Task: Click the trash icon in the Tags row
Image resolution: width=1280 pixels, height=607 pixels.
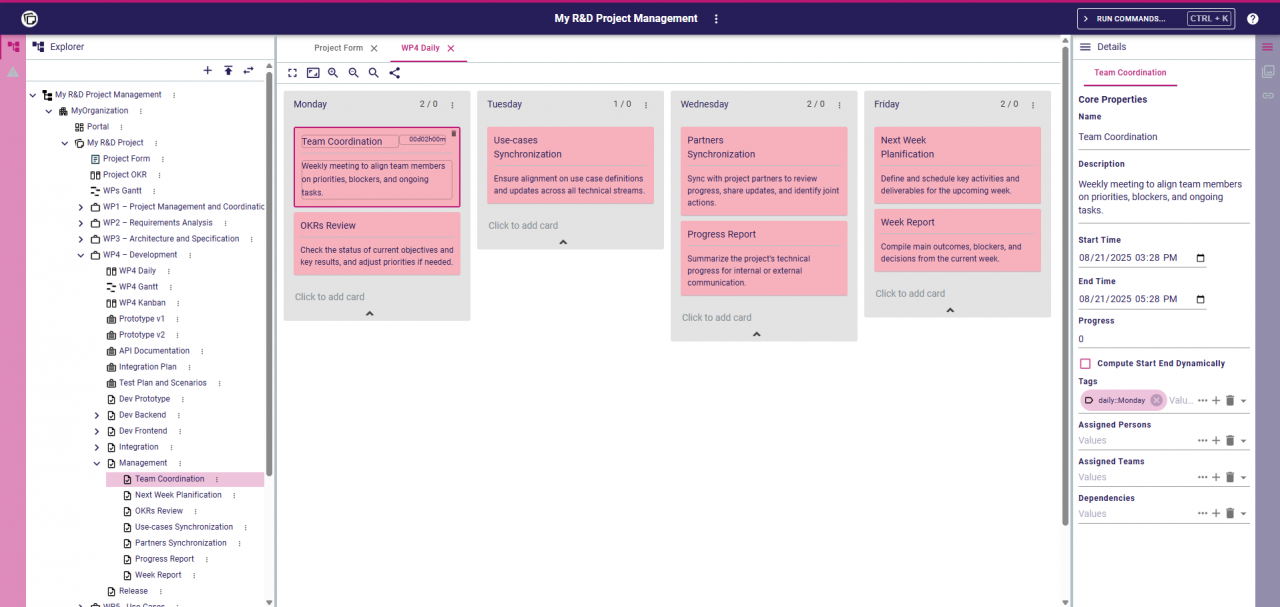Action: [x=1230, y=400]
